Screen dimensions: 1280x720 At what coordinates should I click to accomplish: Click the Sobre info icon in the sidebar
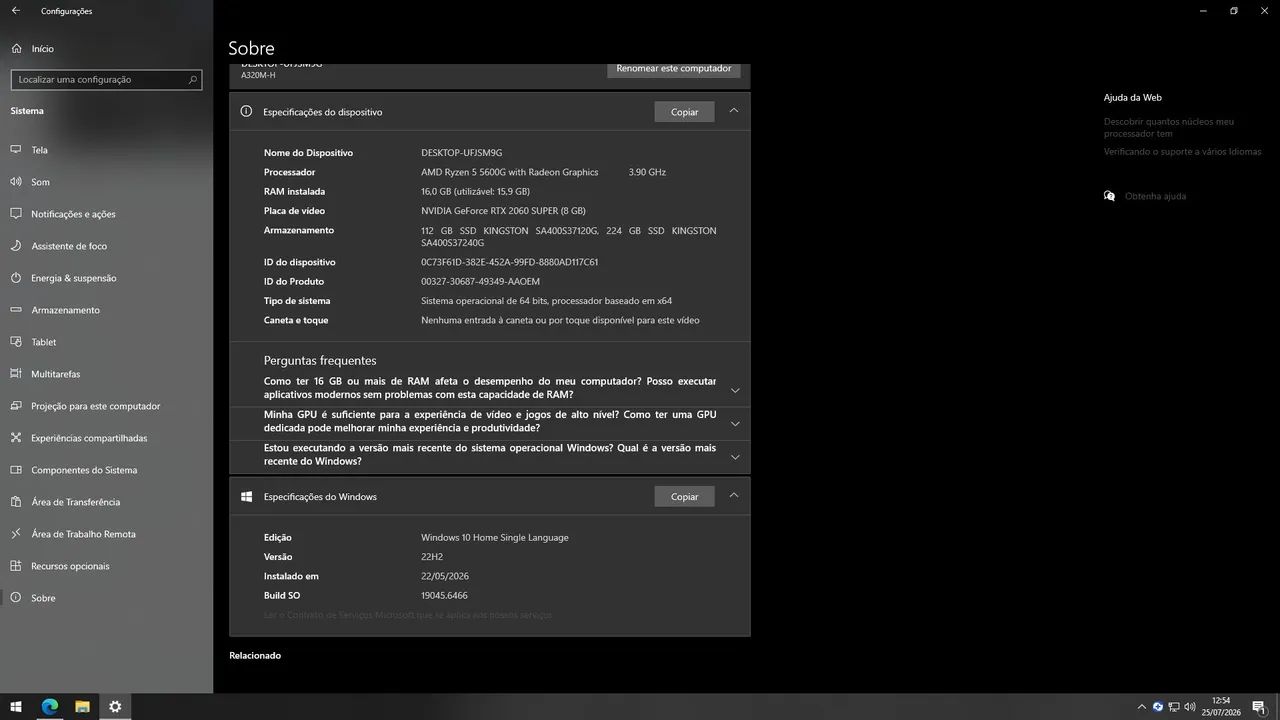tap(15, 598)
